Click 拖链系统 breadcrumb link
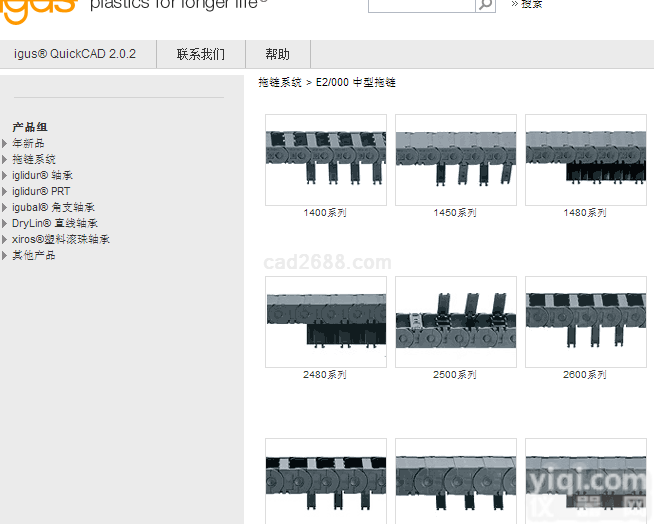The width and height of the screenshot is (654, 524). (x=279, y=82)
